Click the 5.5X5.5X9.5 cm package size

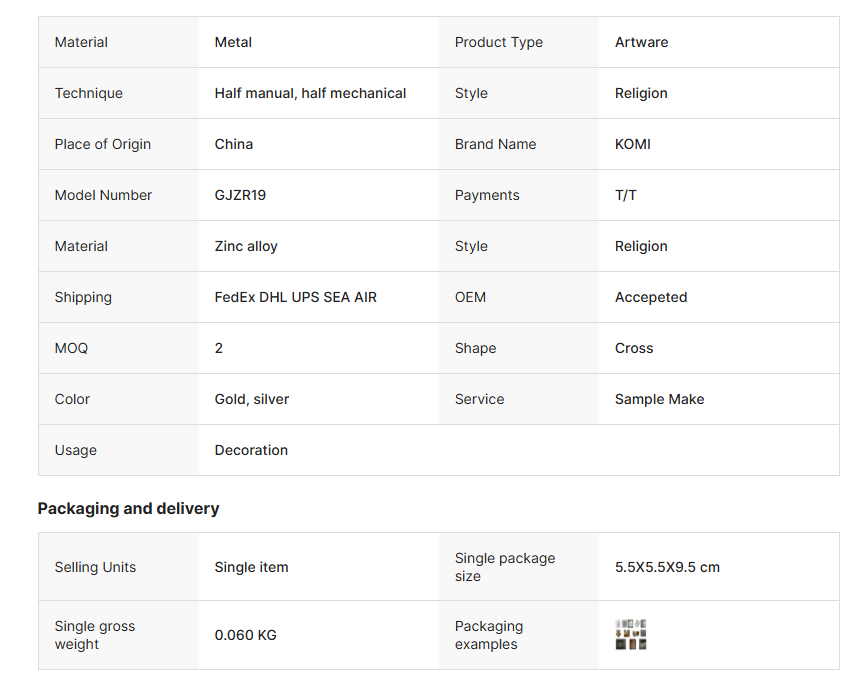pyautogui.click(x=667, y=567)
